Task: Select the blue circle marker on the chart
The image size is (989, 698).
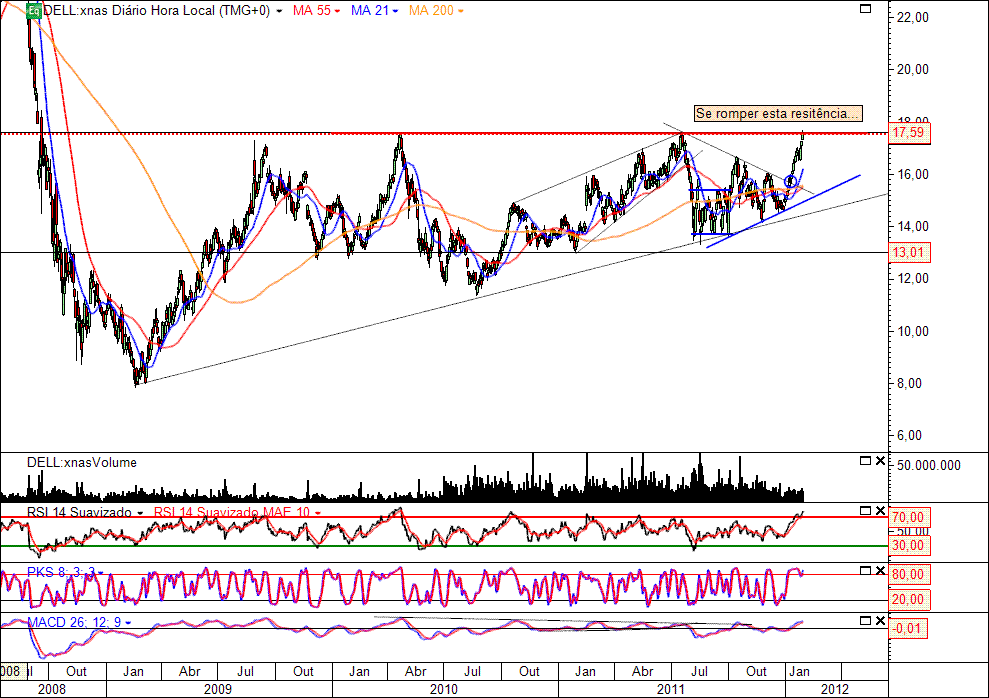Action: (x=791, y=181)
